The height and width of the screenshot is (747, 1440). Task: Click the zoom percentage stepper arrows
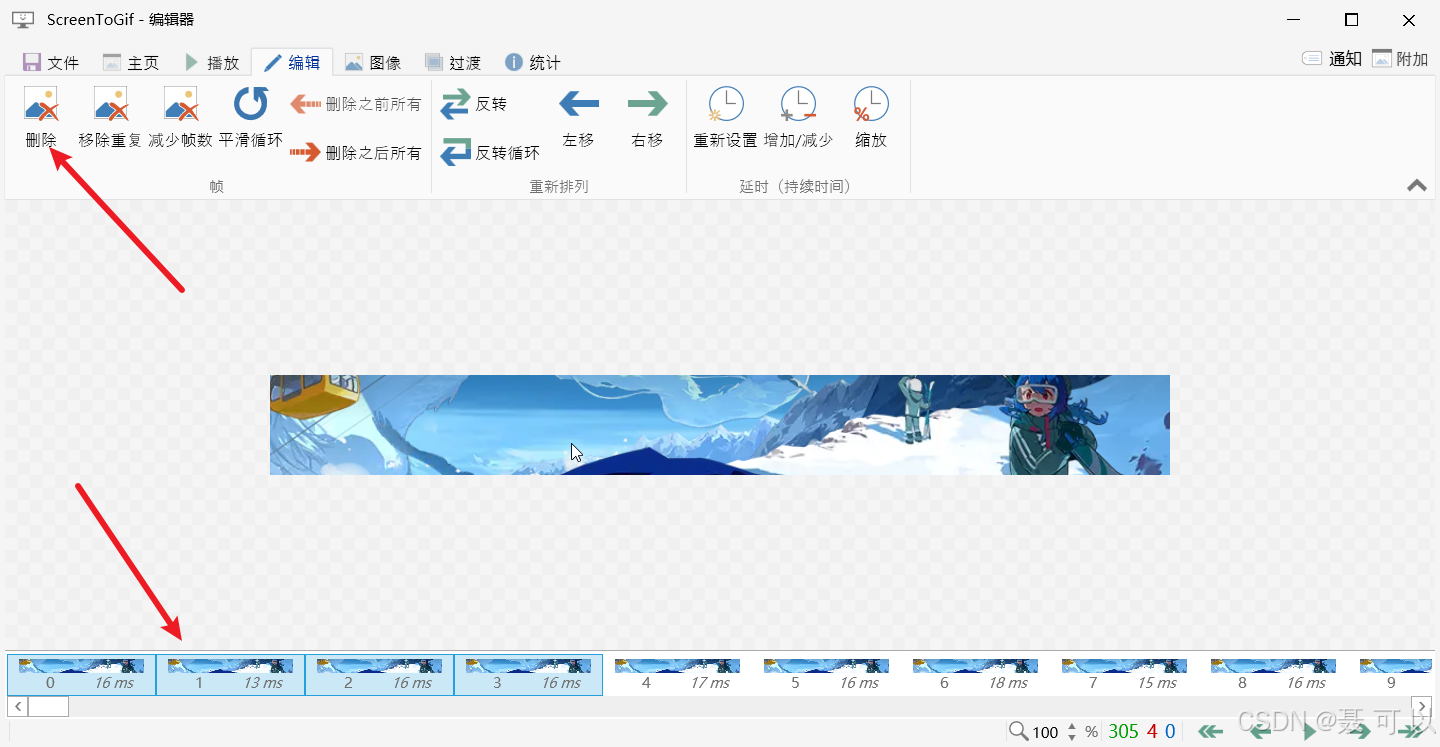(1072, 731)
